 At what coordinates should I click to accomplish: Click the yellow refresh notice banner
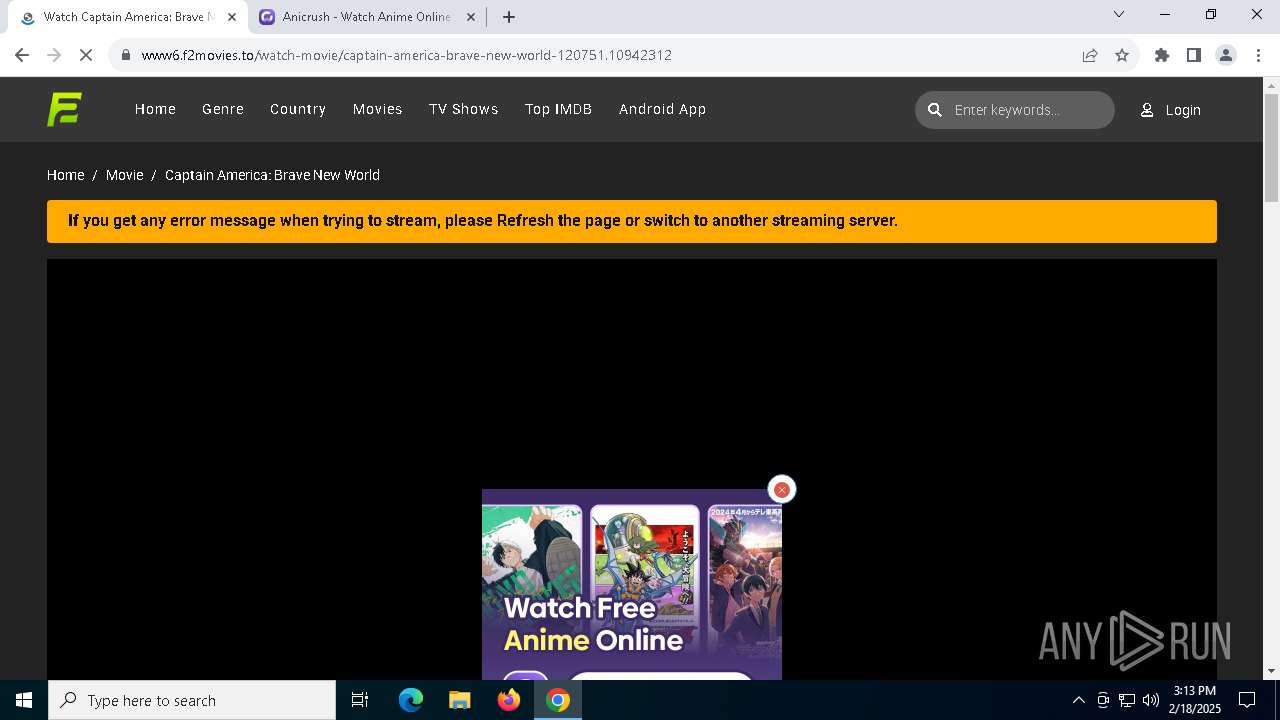tap(632, 221)
